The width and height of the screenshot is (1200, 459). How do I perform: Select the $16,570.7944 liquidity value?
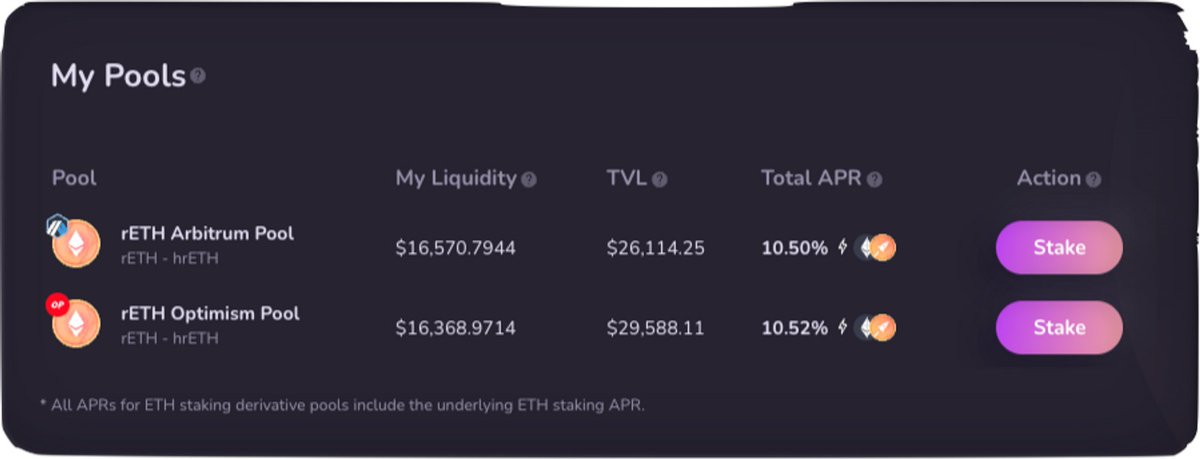[456, 248]
